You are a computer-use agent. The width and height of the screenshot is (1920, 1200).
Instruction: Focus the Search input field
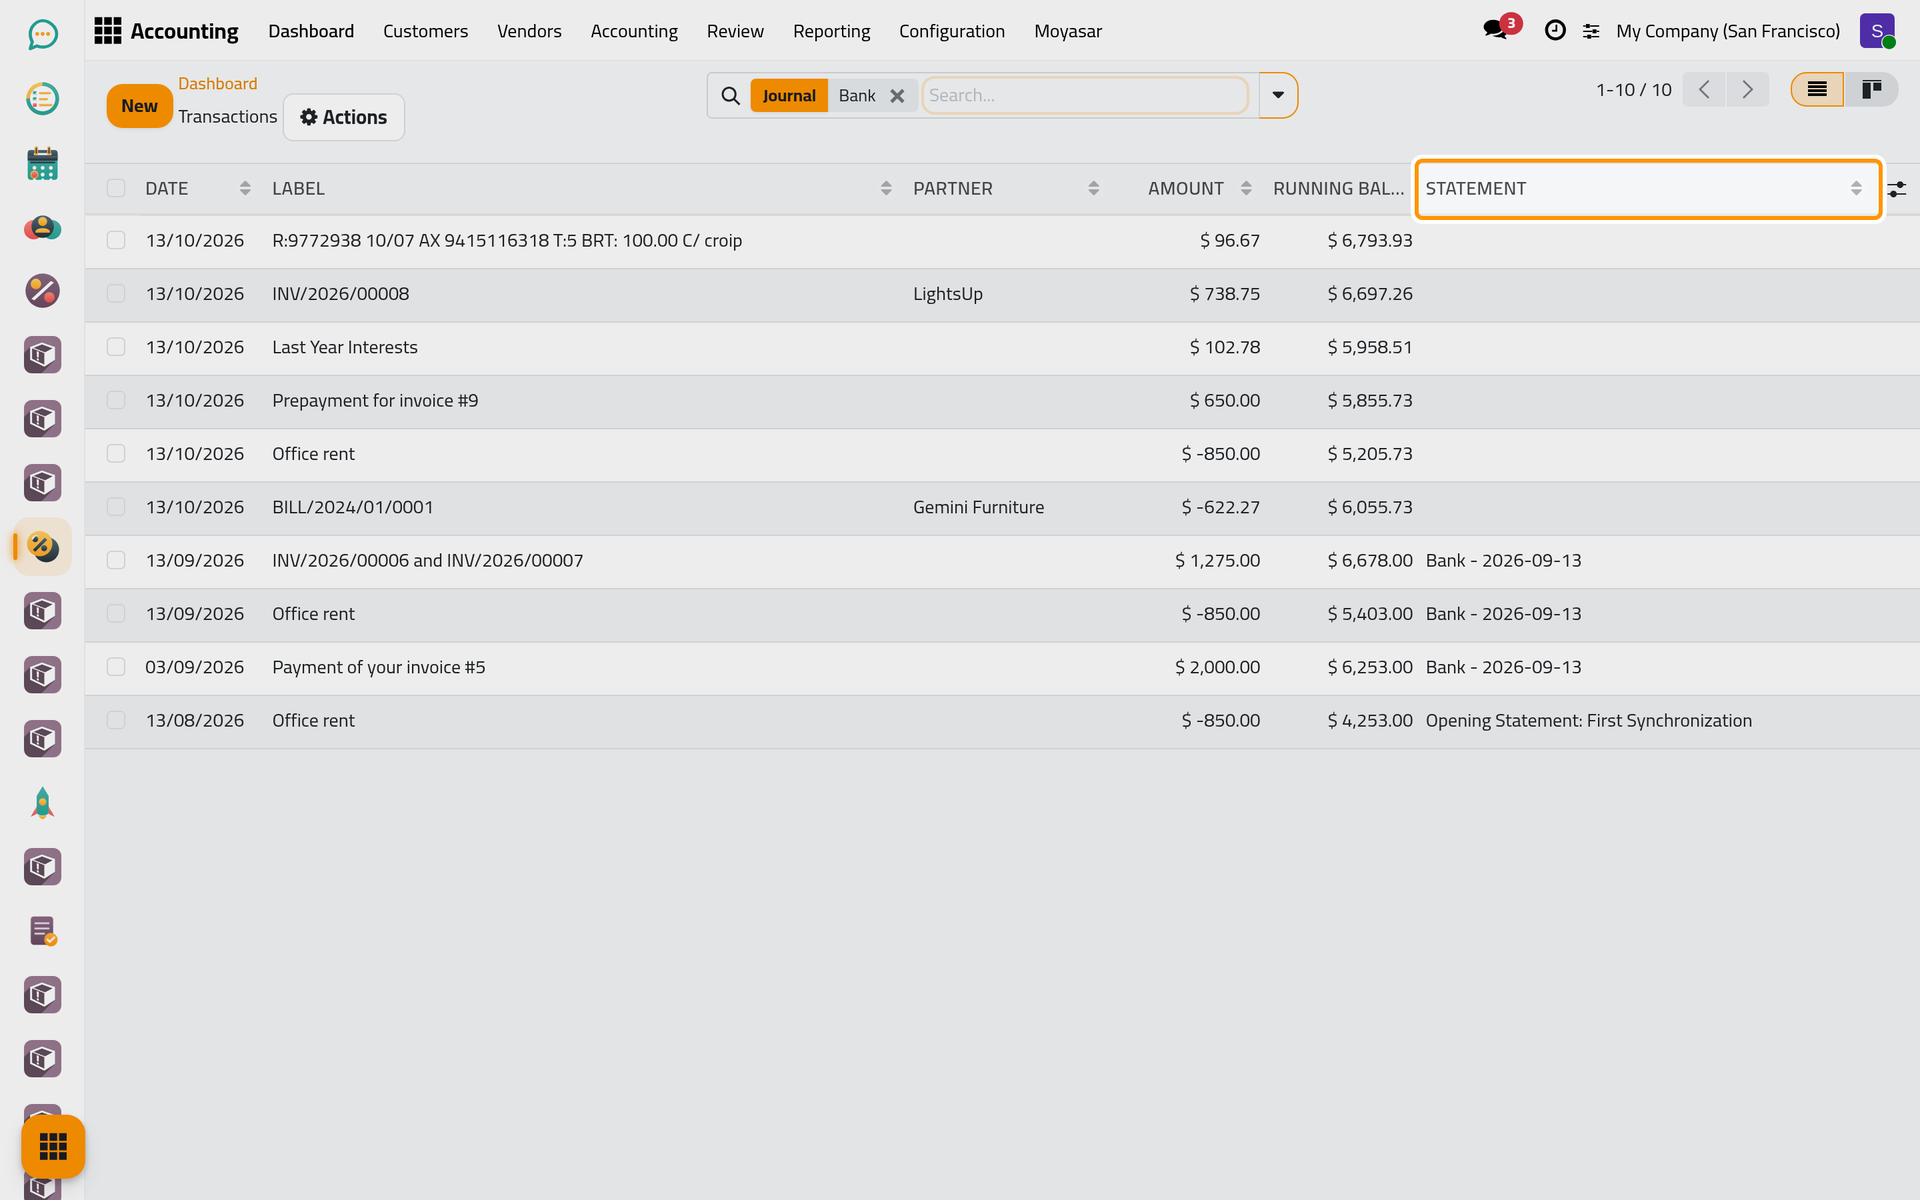click(1085, 96)
